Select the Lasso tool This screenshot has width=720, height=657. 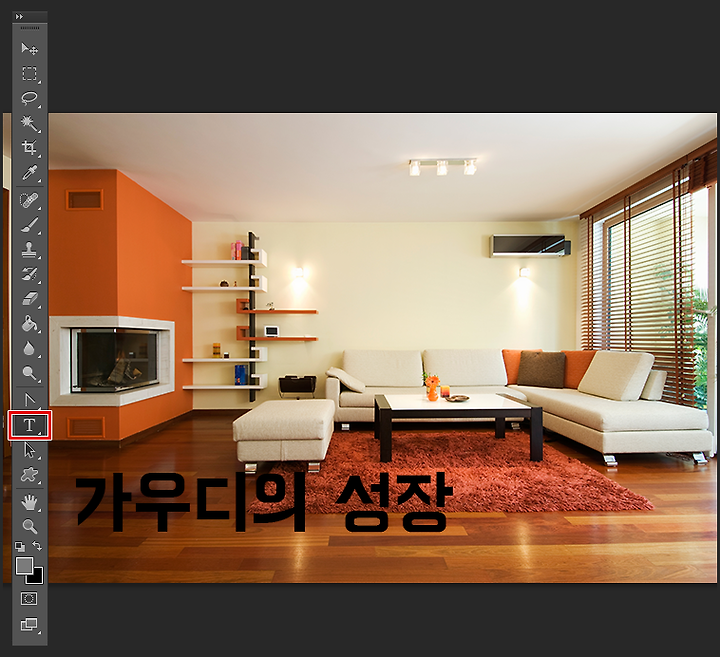tap(29, 98)
